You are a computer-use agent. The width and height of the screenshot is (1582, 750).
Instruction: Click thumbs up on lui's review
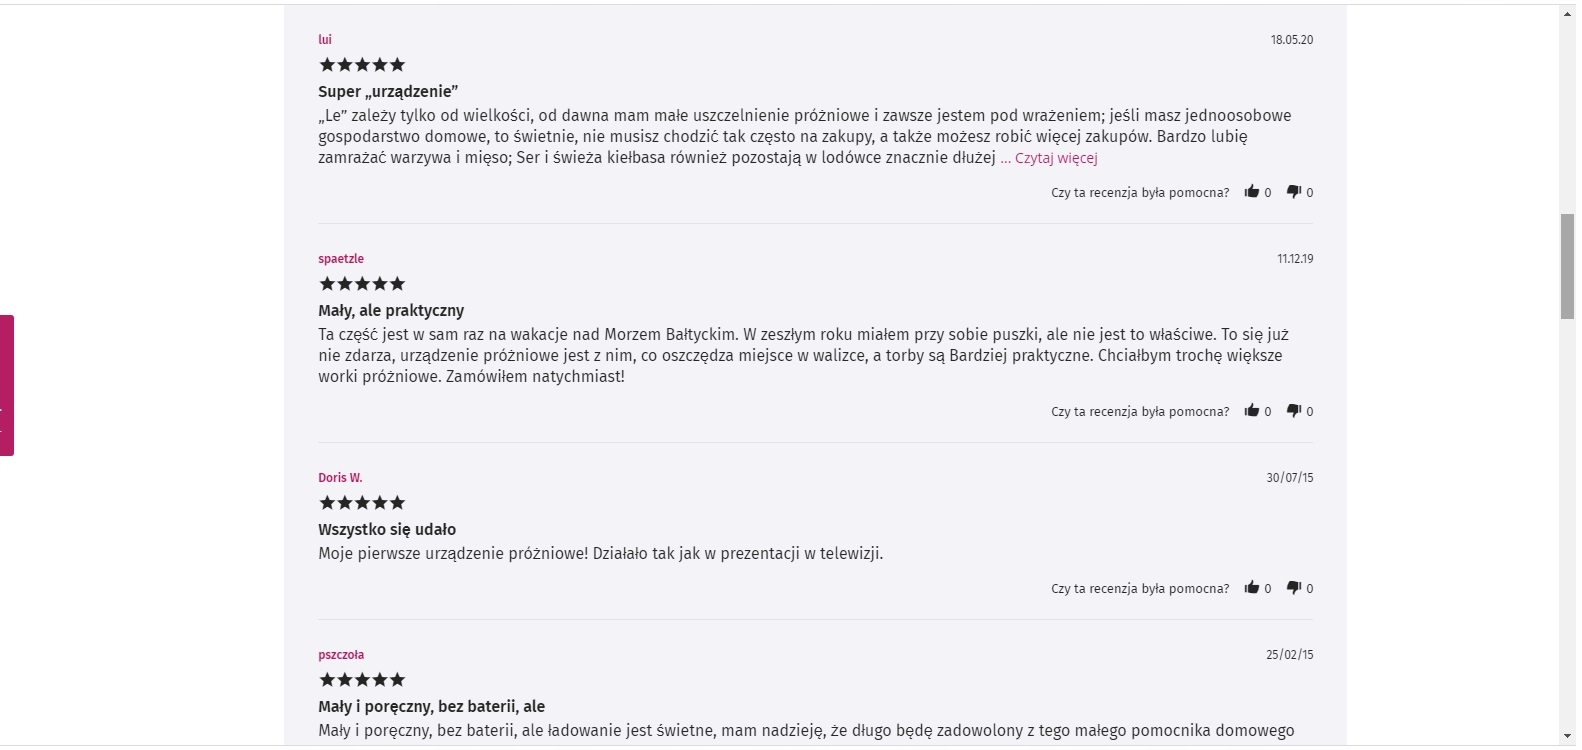point(1251,192)
